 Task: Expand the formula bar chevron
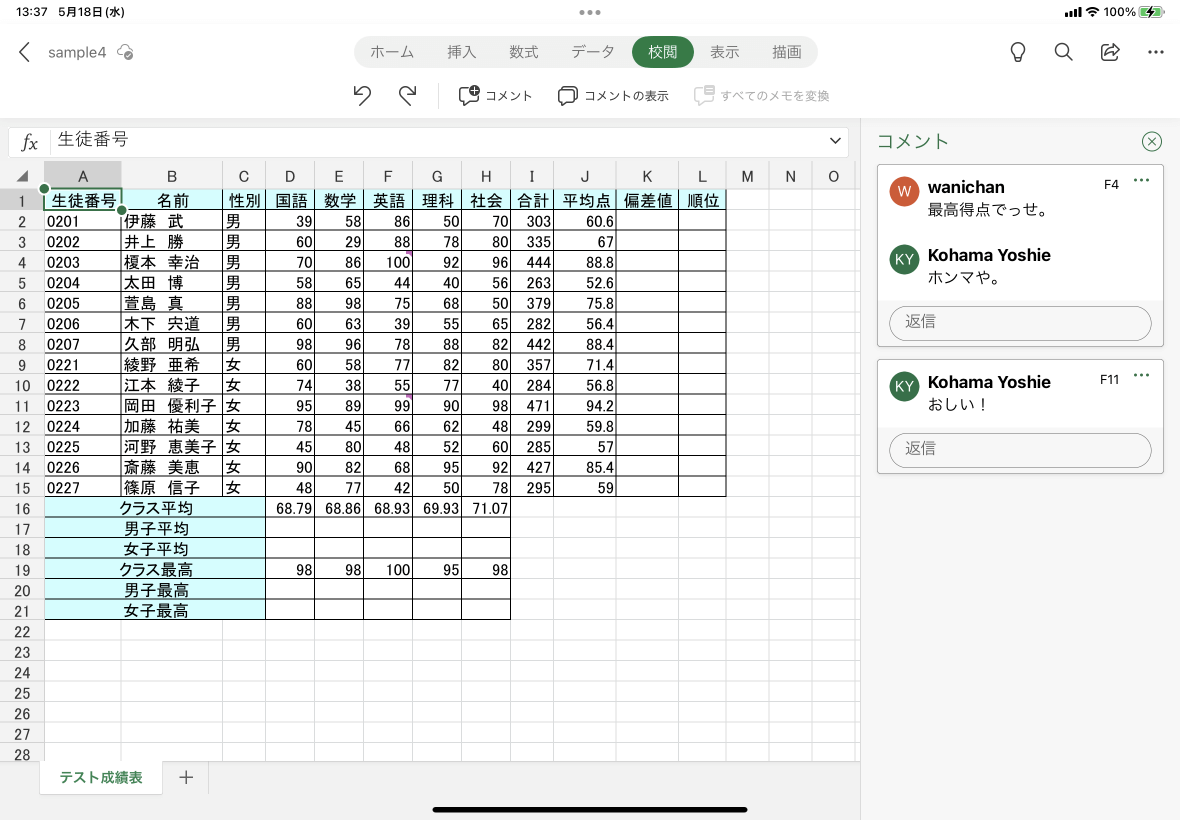[x=835, y=141]
